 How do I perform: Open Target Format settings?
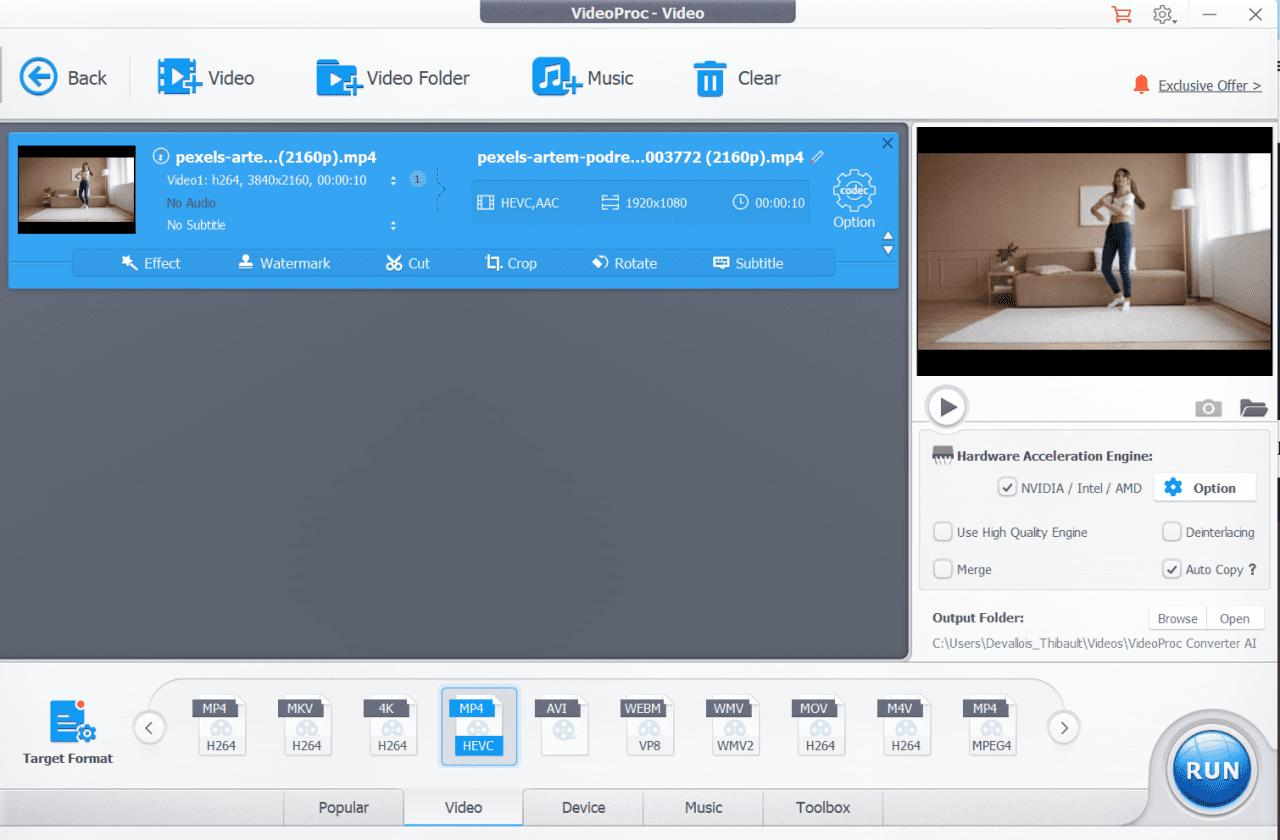point(68,731)
